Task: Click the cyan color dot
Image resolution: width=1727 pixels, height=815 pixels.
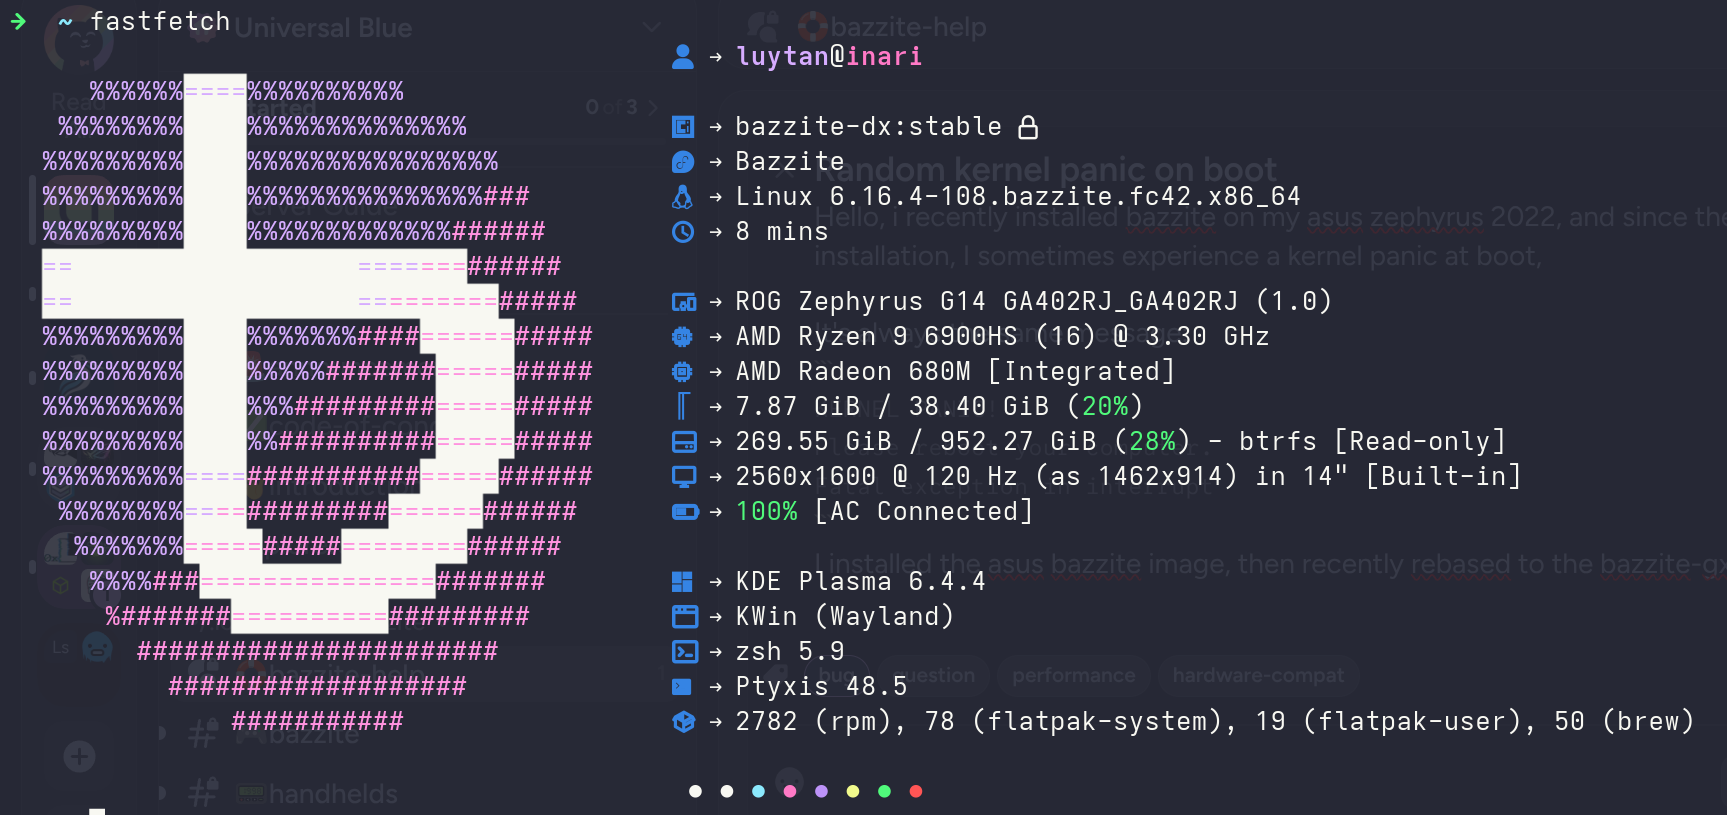Action: point(758,791)
